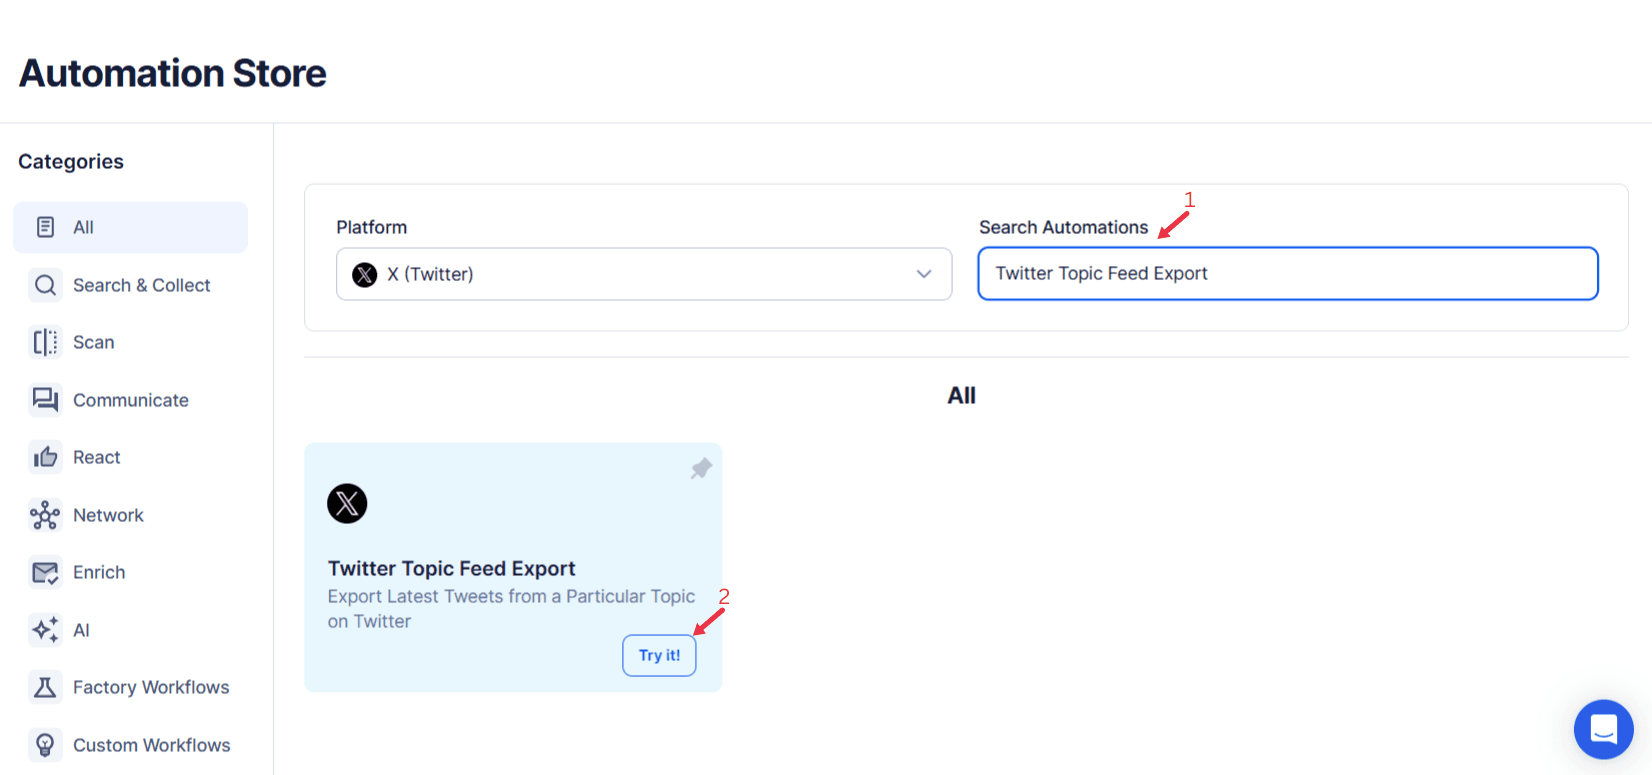Open the chat support widget

[1603, 729]
